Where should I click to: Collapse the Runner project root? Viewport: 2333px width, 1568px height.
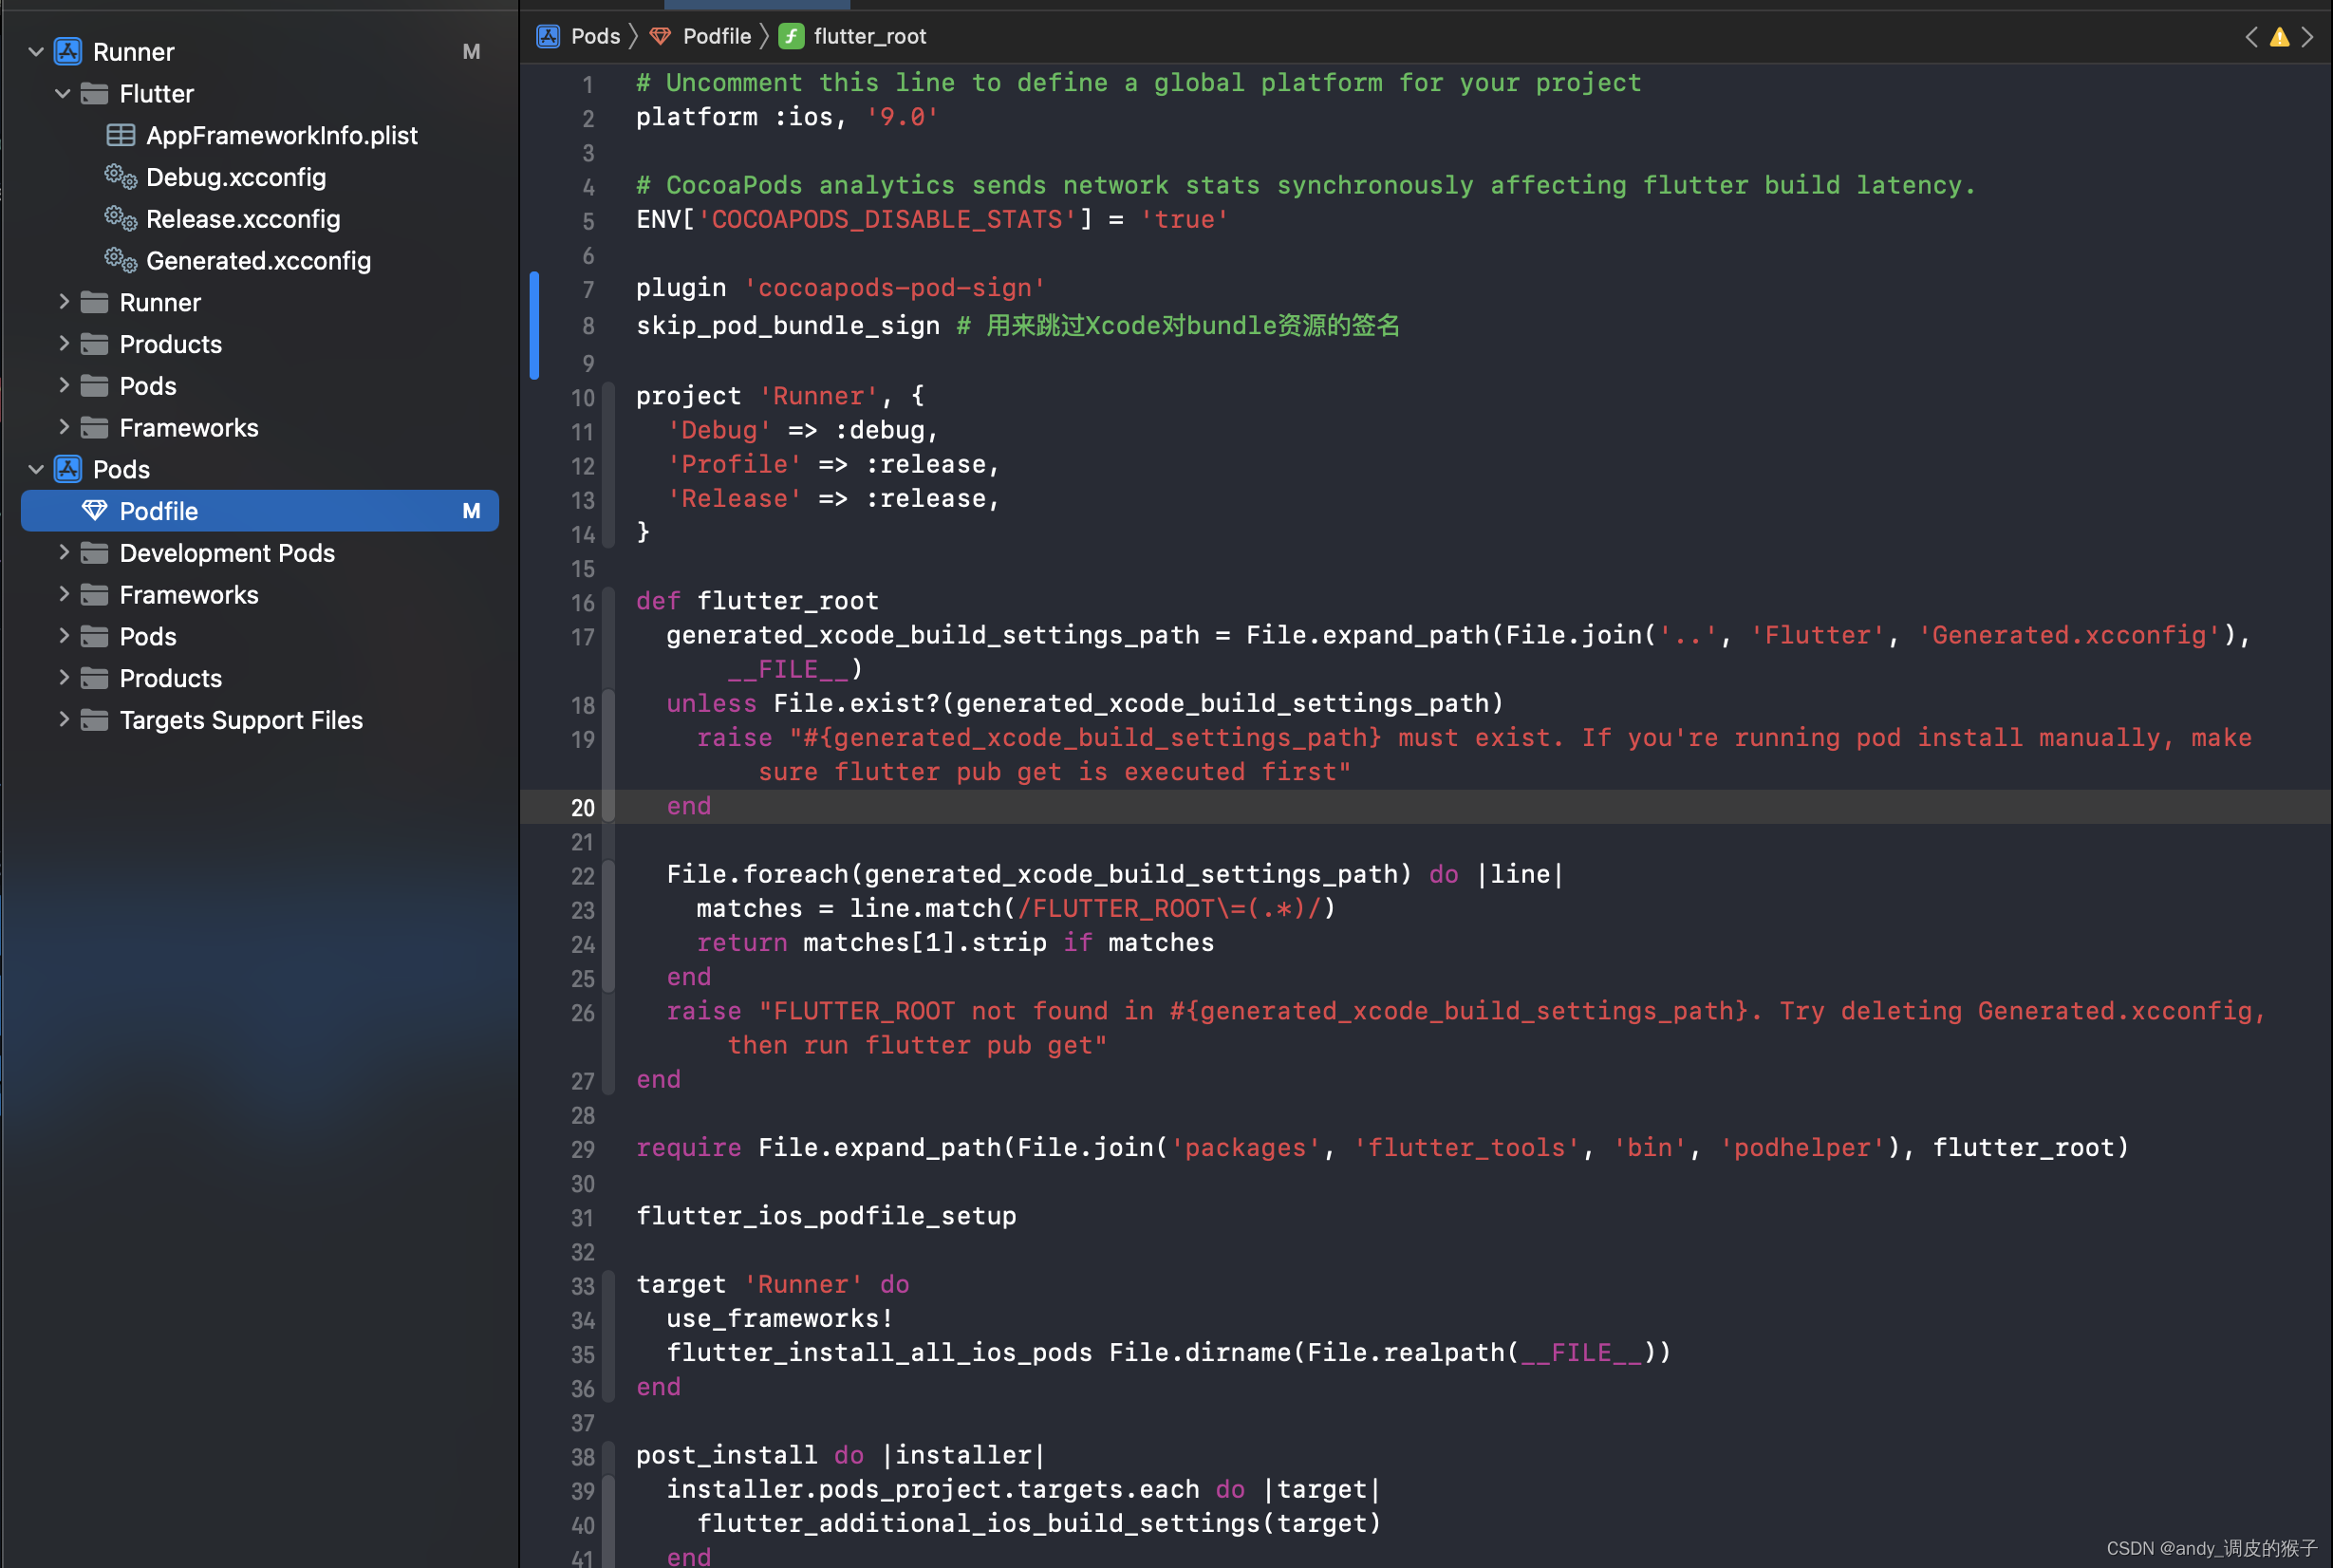coord(36,51)
